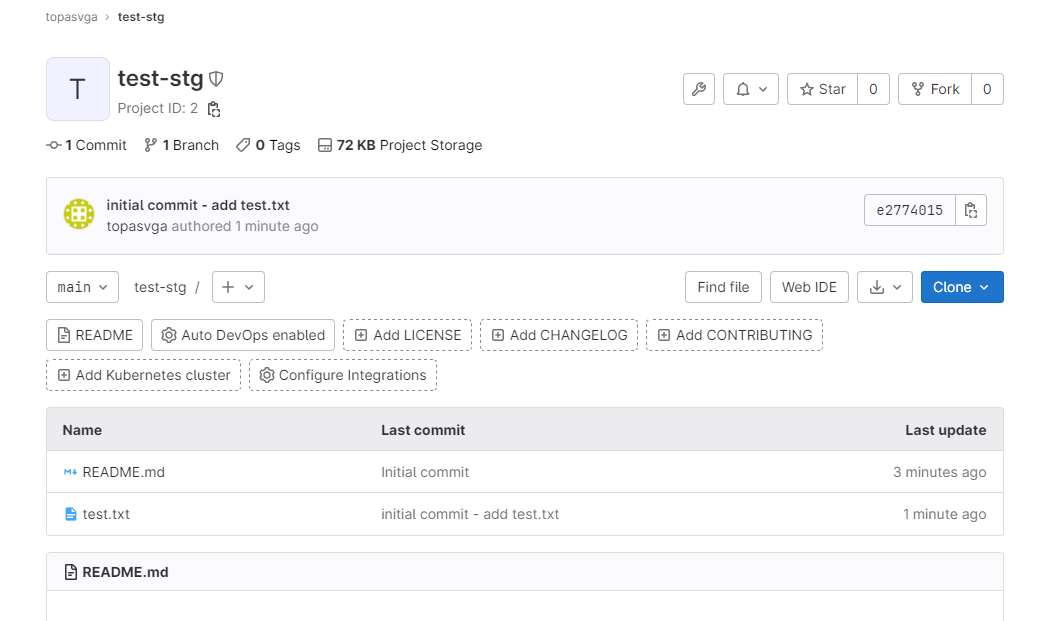The image size is (1057, 621).
Task: Go to topasvga in breadcrumb
Action: point(72,17)
